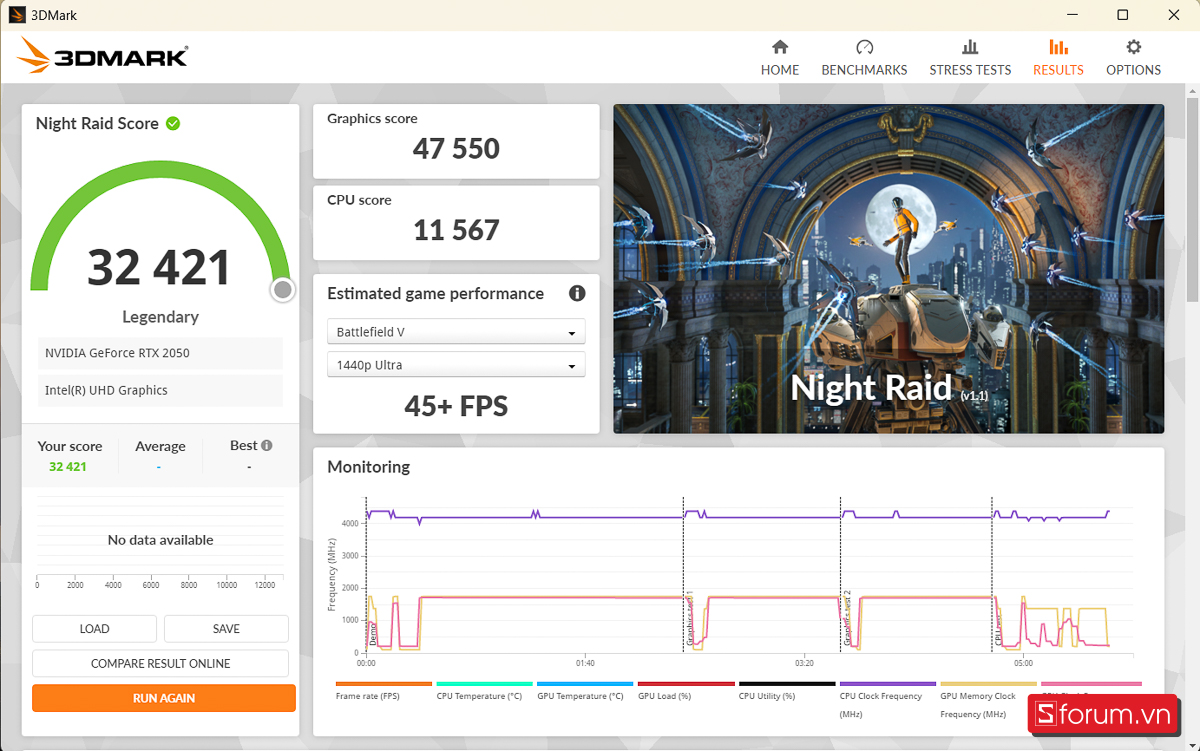Close the 3DMark window
The height and width of the screenshot is (751, 1200).
[x=1173, y=15]
